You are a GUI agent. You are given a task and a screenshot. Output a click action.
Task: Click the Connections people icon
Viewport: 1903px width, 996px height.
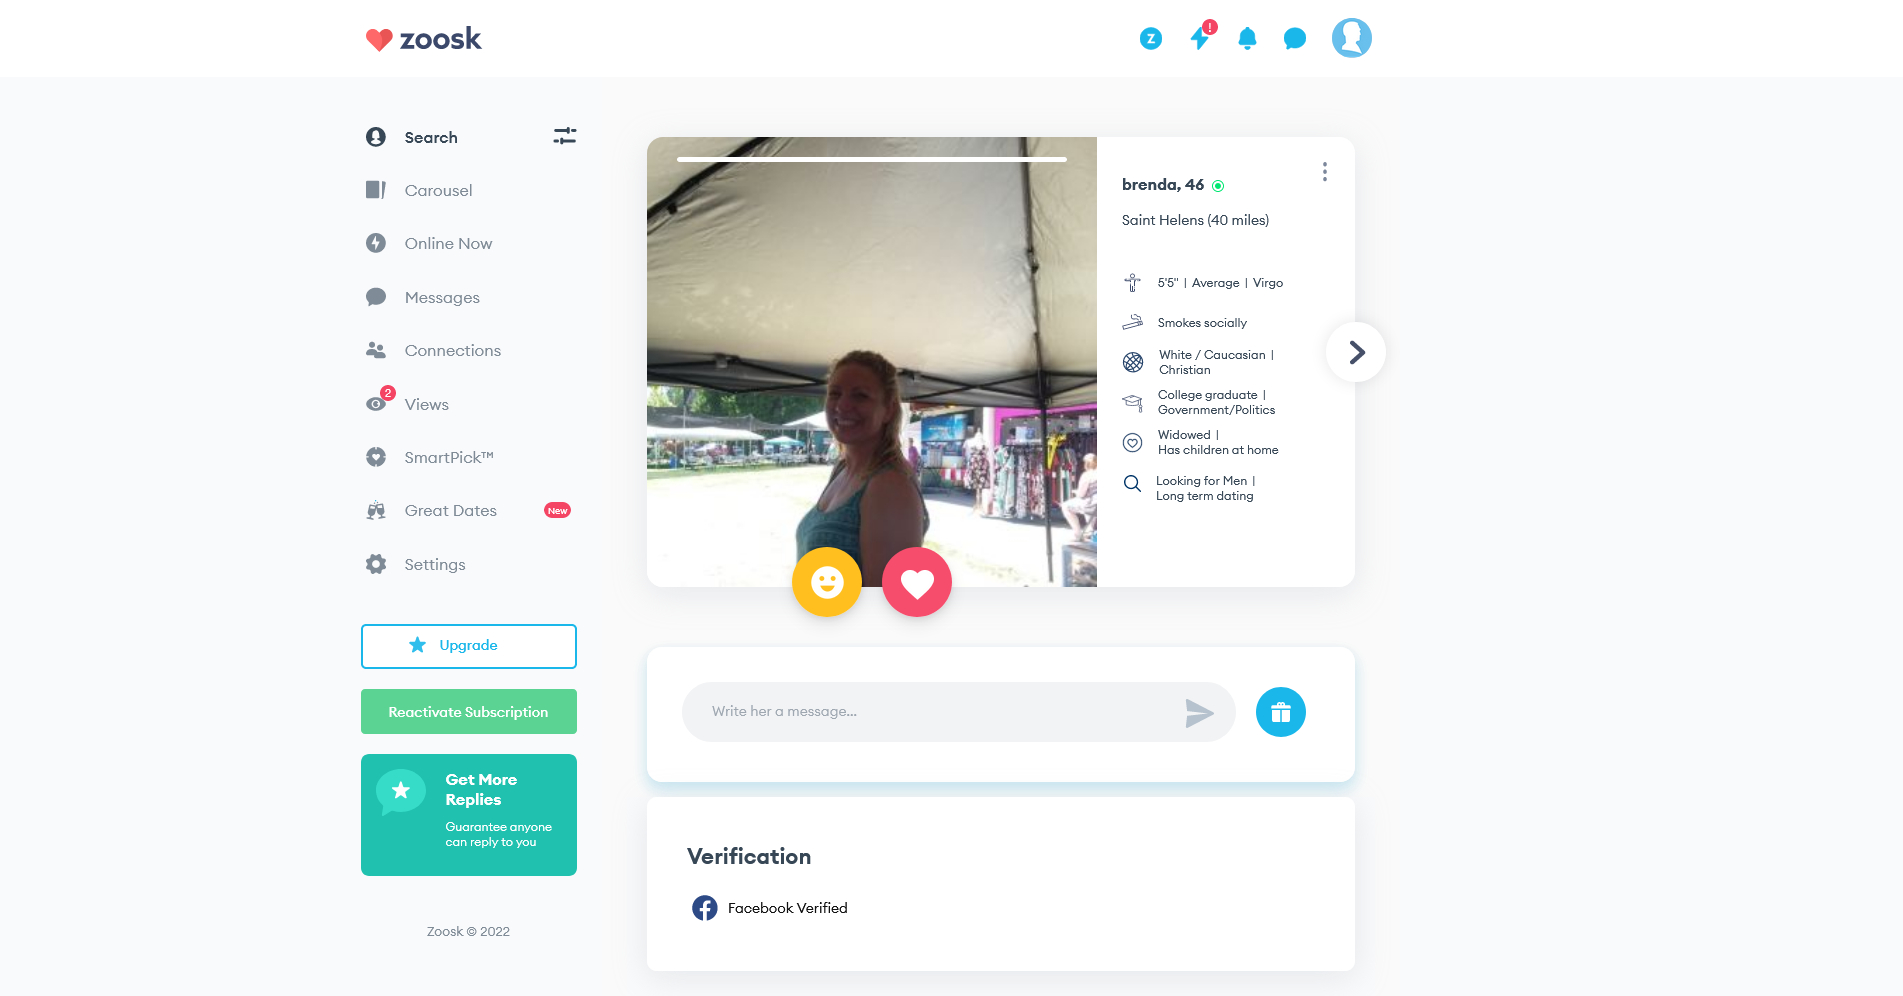point(376,350)
